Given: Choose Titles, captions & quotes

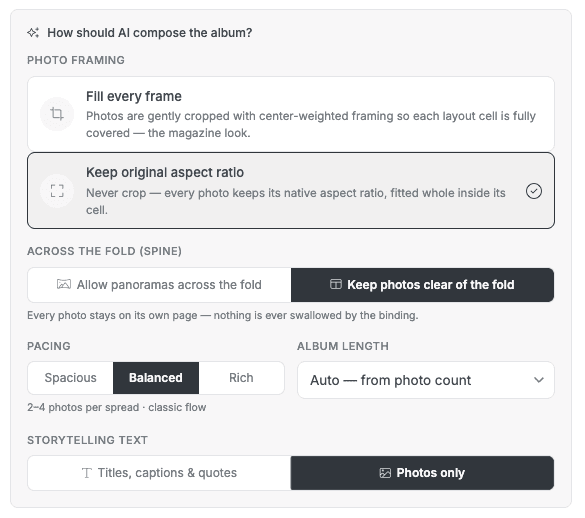Looking at the screenshot, I should [159, 473].
